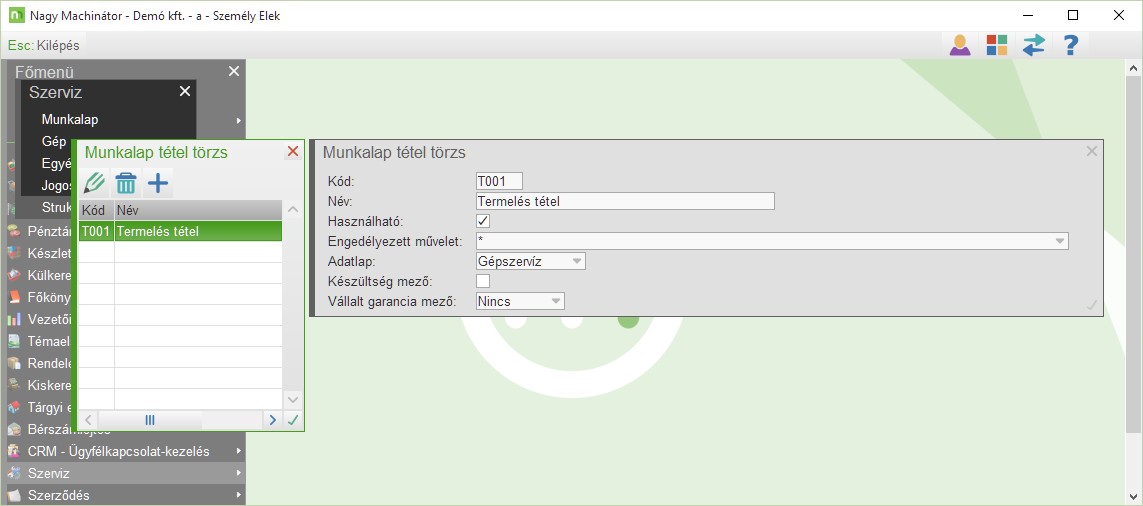Open the Vállalt garancia mező dropdown
Viewport: 1143px width, 506px height.
(556, 300)
